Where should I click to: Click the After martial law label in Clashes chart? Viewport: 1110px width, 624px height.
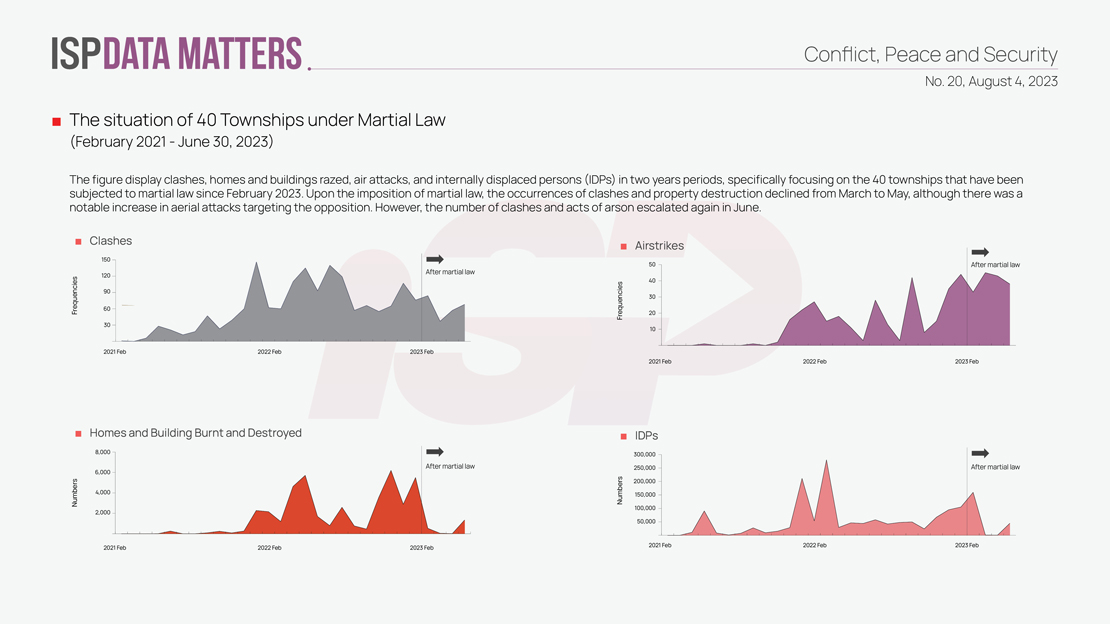(450, 272)
